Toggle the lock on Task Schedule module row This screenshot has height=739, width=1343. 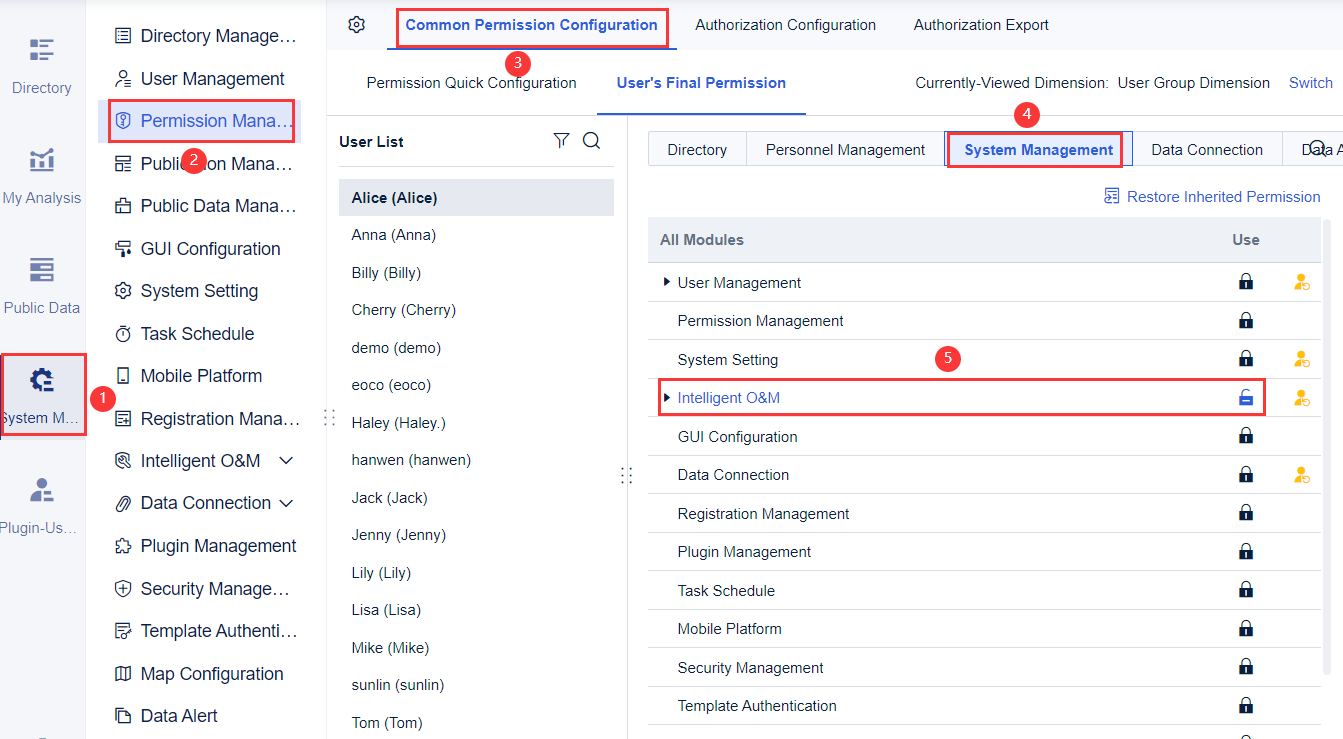(x=1246, y=590)
